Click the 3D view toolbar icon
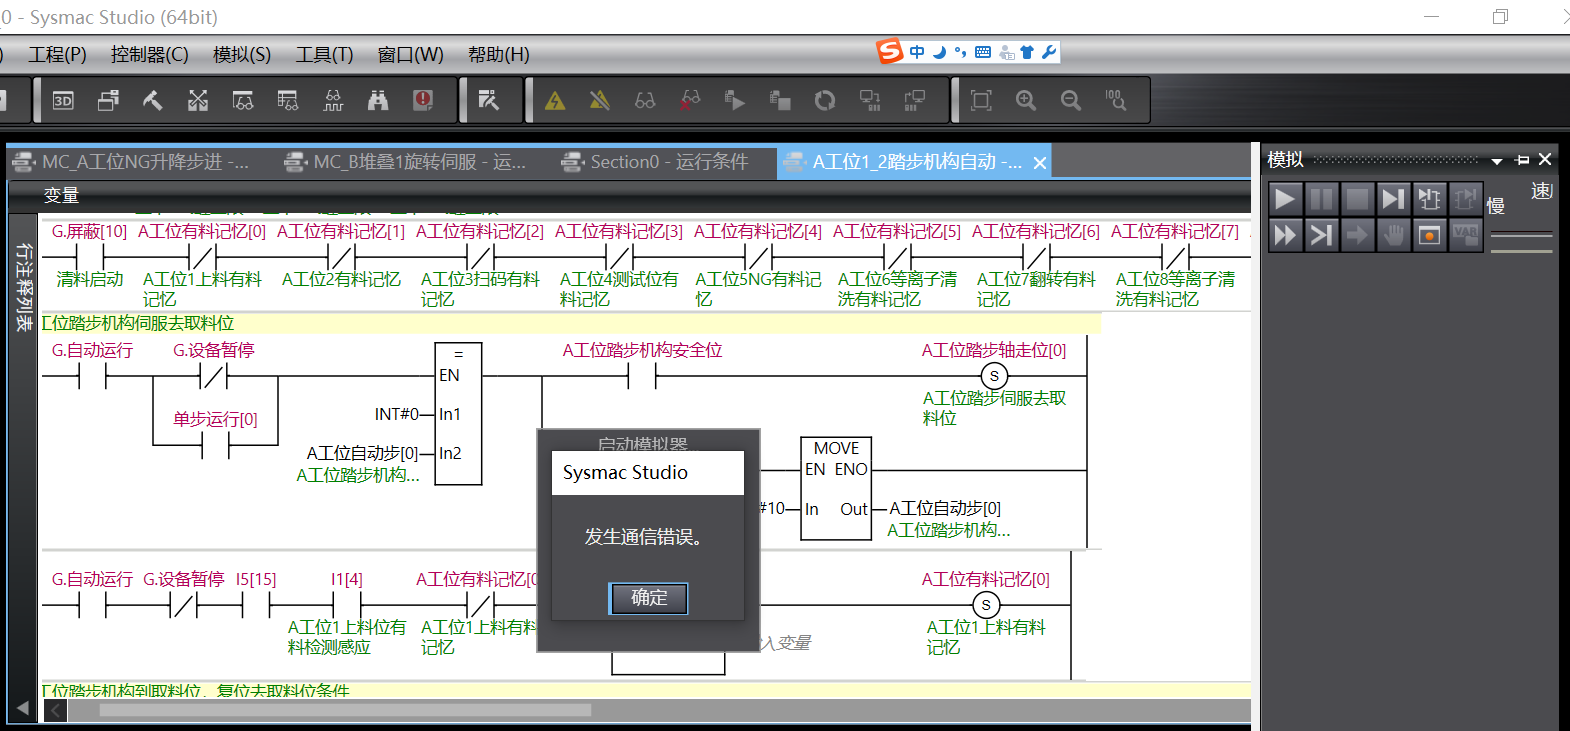This screenshot has height=731, width=1570. click(x=63, y=100)
